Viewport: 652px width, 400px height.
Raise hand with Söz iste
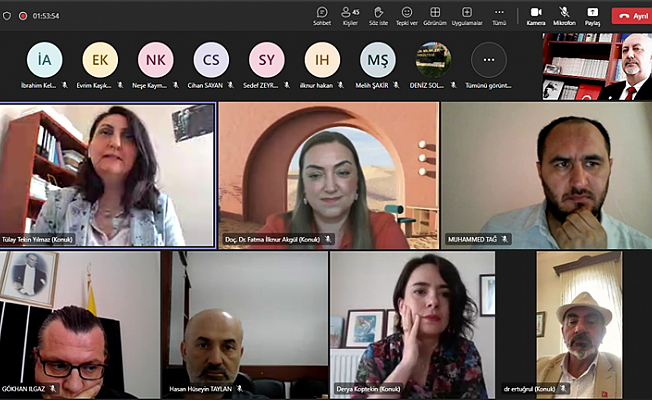tap(378, 16)
